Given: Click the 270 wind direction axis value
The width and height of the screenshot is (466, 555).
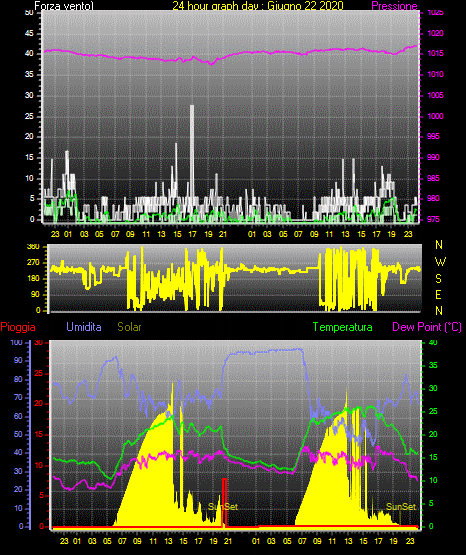Looking at the screenshot, I should pos(34,263).
